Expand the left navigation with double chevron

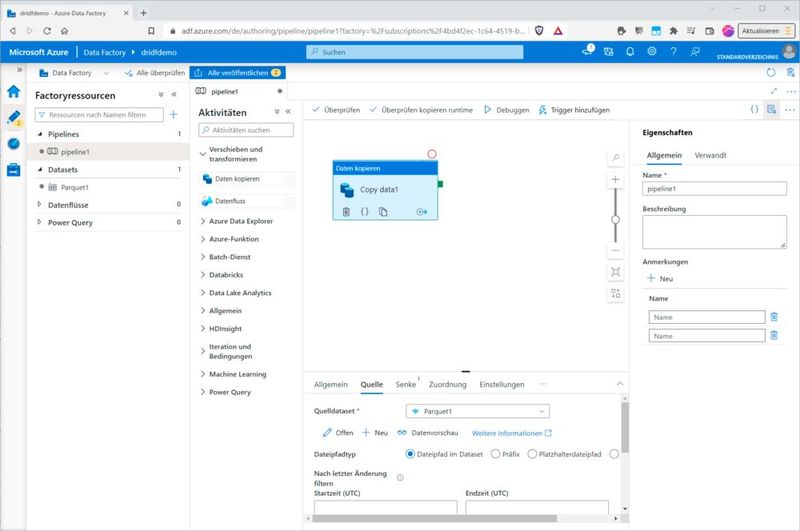point(19,70)
